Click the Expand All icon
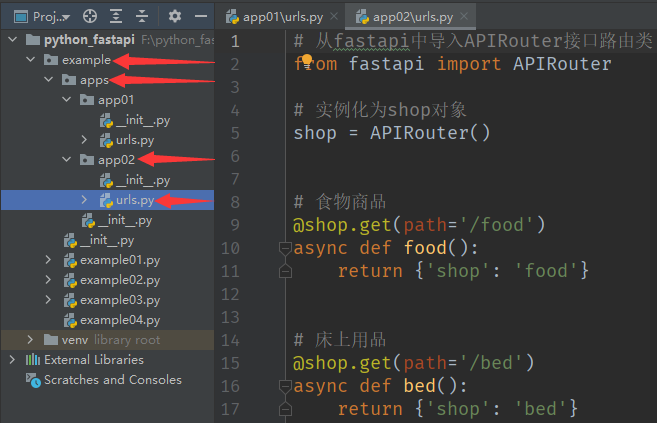This screenshot has width=657, height=423. (x=116, y=16)
